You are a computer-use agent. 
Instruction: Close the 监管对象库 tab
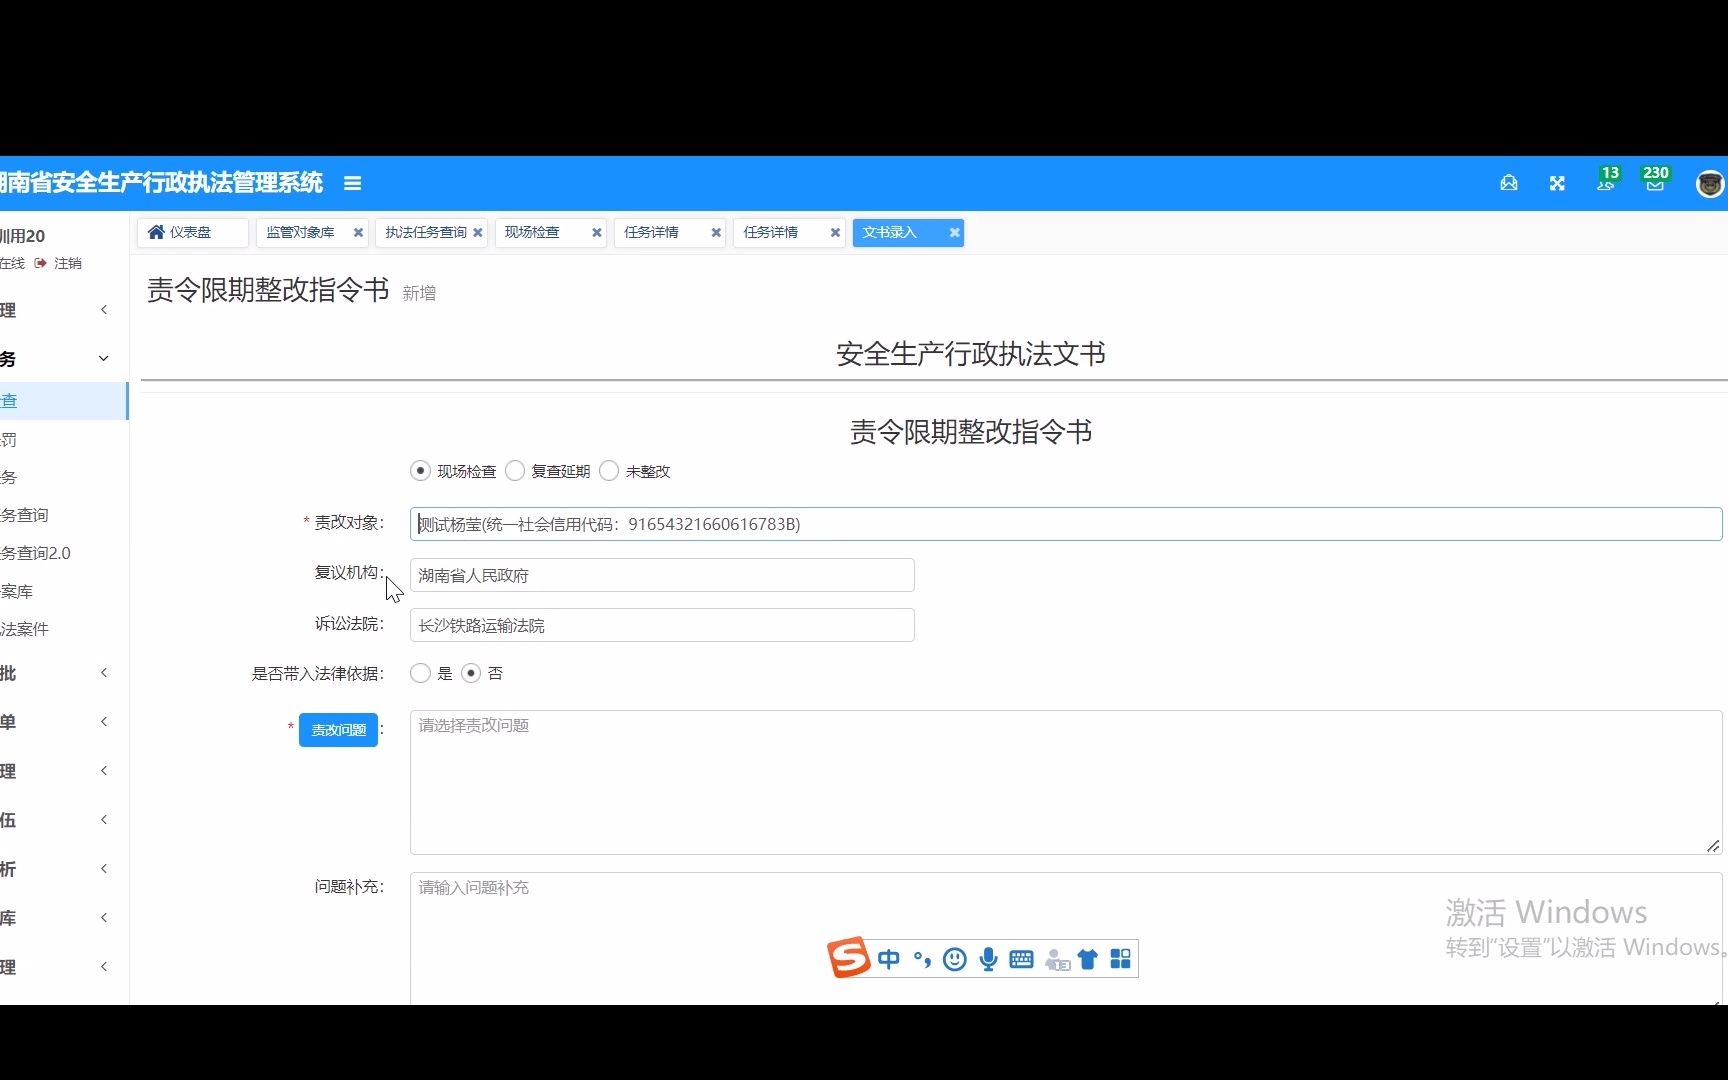pyautogui.click(x=358, y=233)
